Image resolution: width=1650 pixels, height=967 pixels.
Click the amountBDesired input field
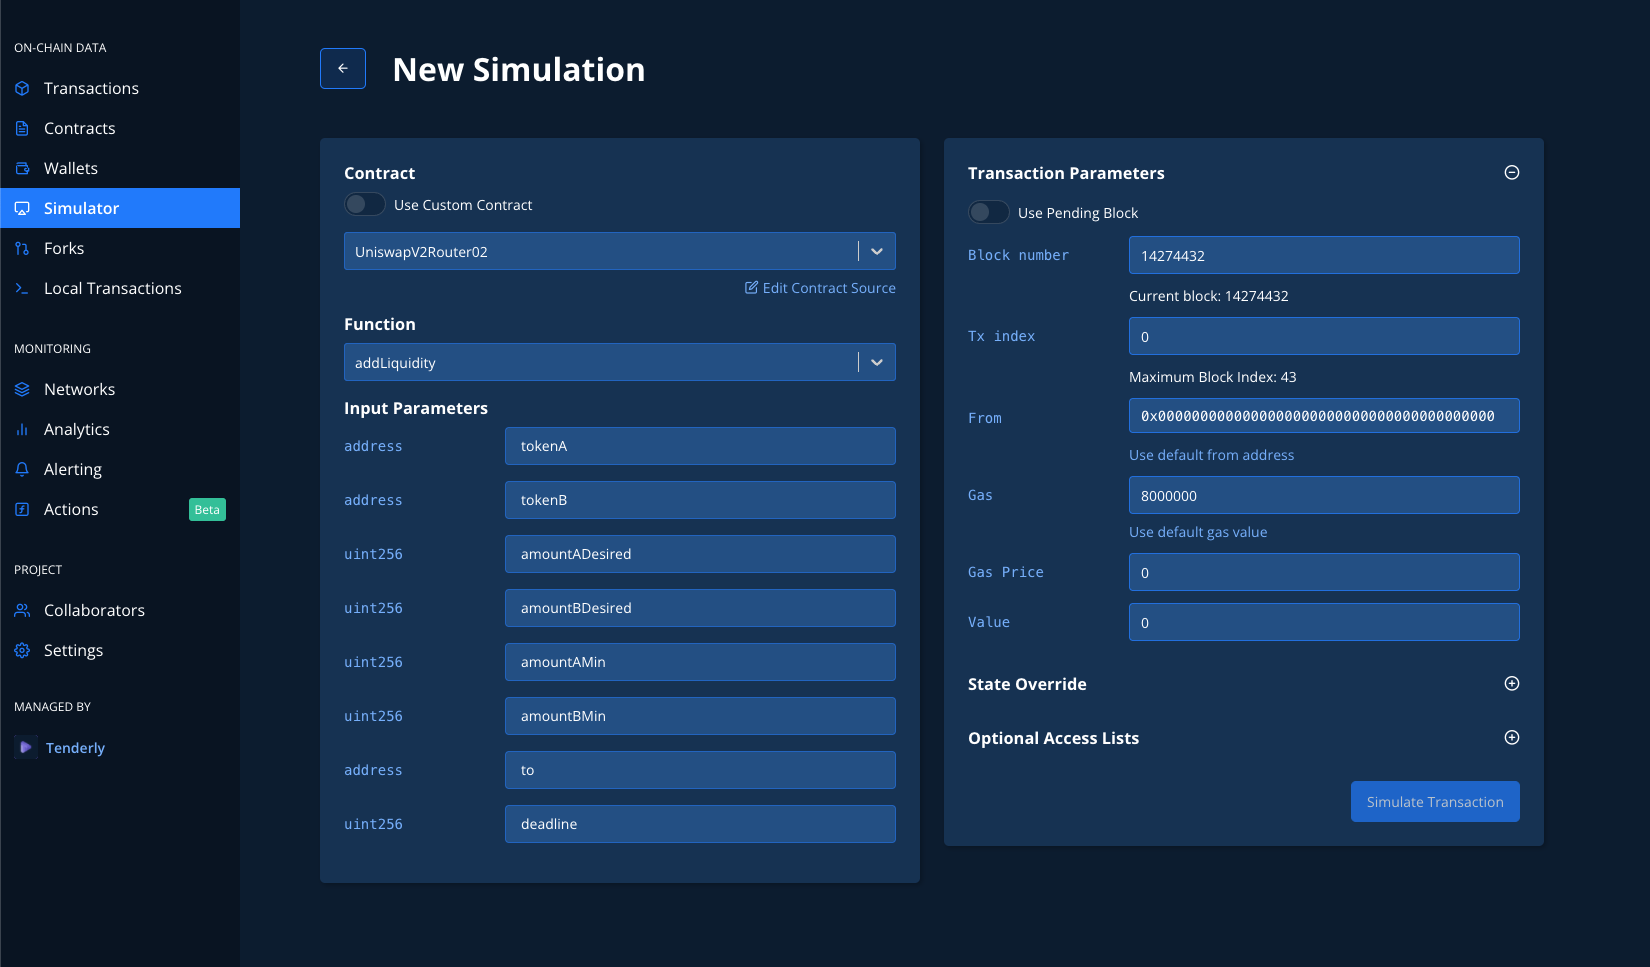tap(700, 608)
